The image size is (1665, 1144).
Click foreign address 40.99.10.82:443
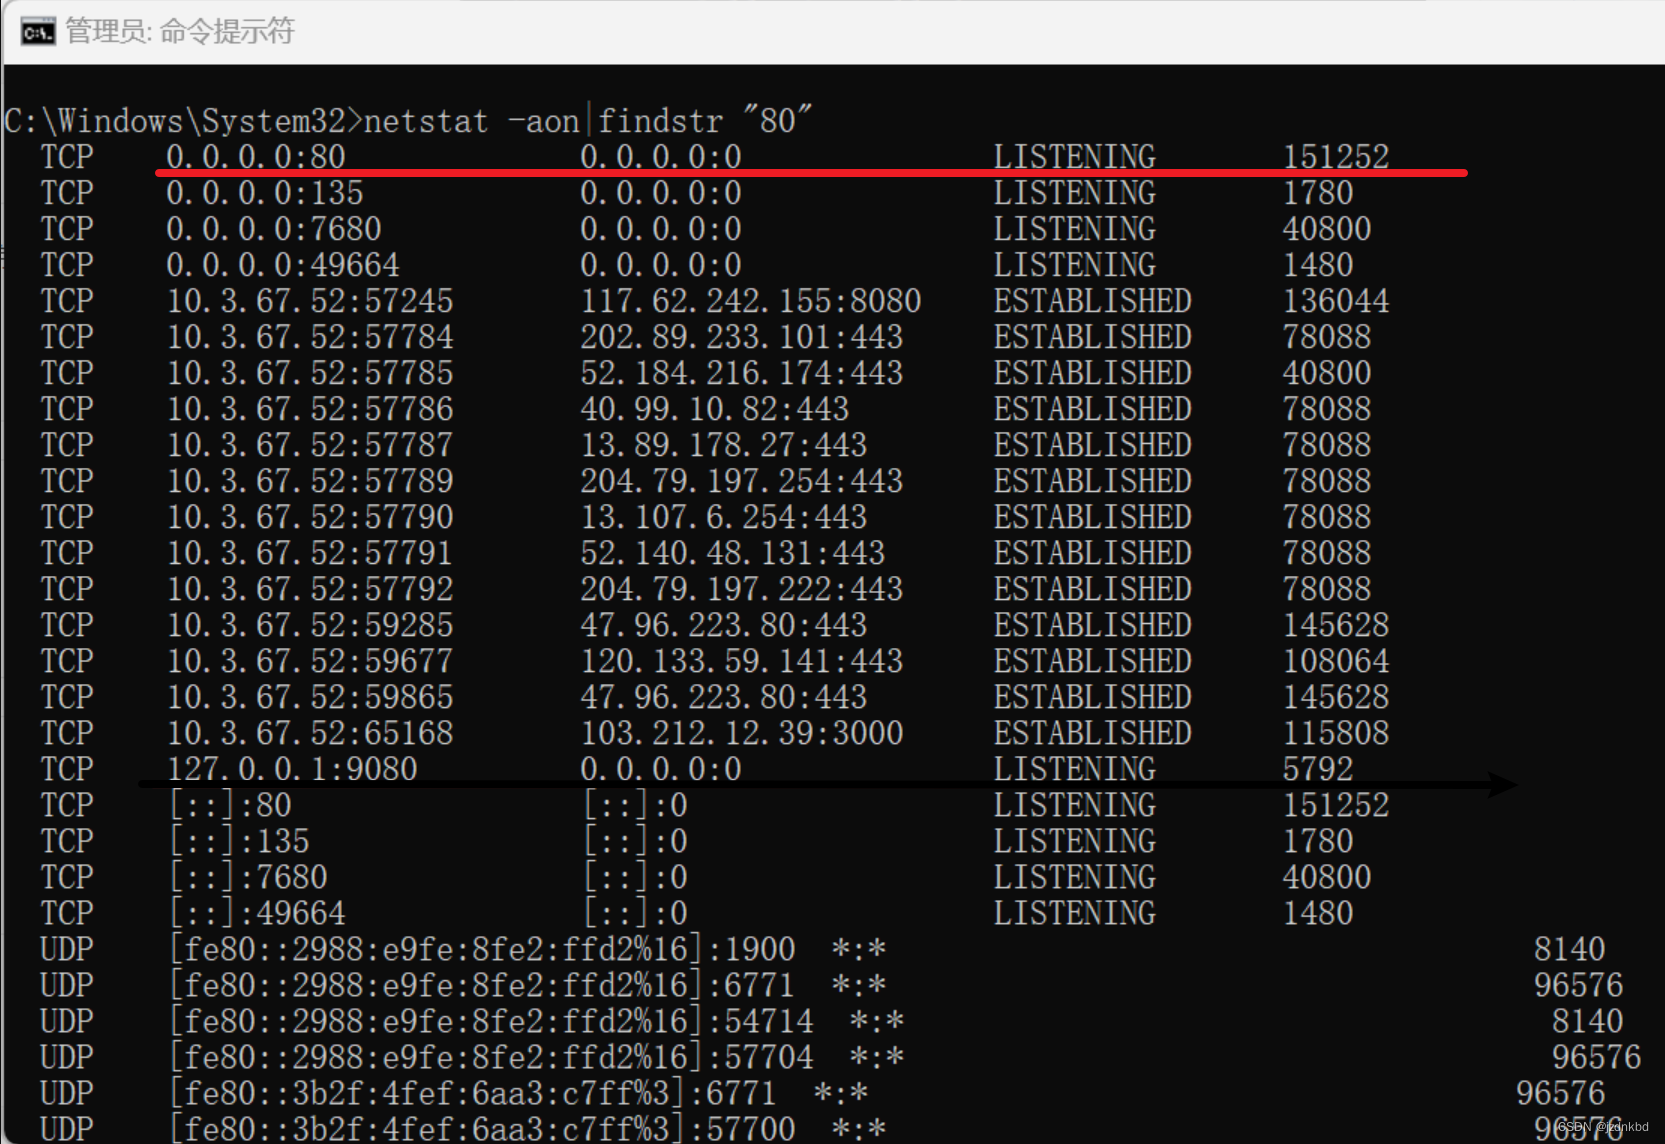point(715,409)
